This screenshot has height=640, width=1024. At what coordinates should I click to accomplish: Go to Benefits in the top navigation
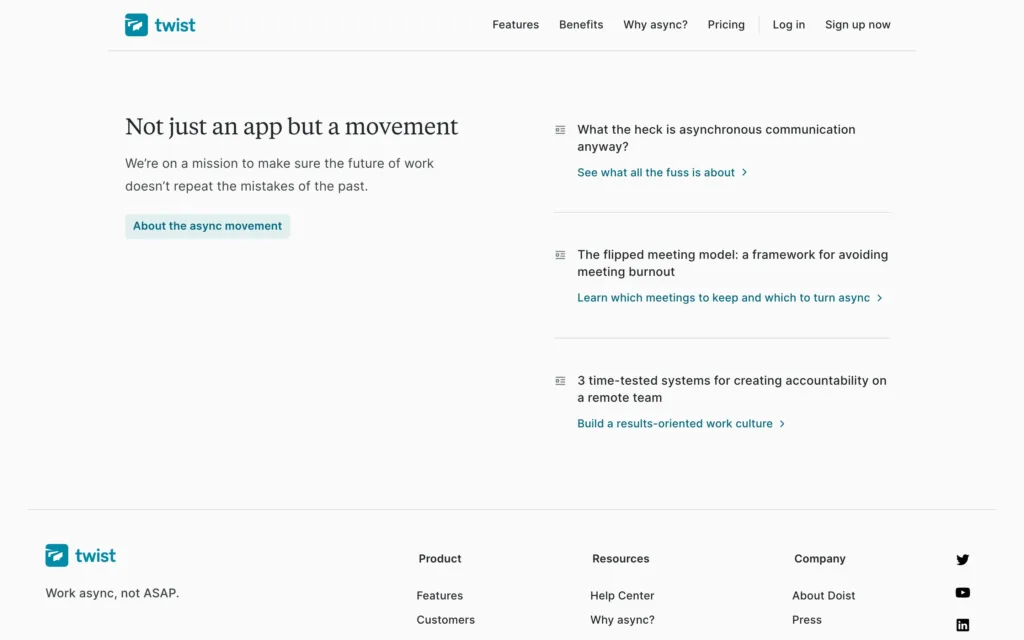pyautogui.click(x=581, y=25)
